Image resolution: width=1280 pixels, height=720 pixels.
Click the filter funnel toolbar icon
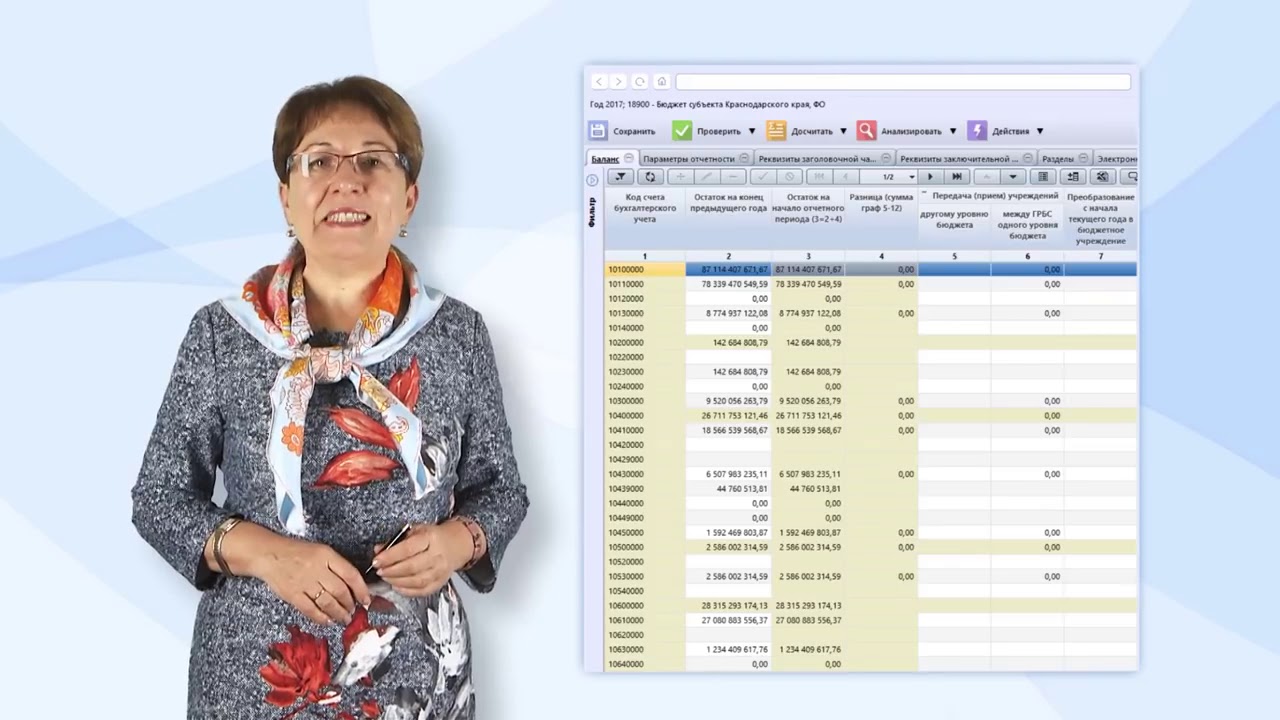620,177
